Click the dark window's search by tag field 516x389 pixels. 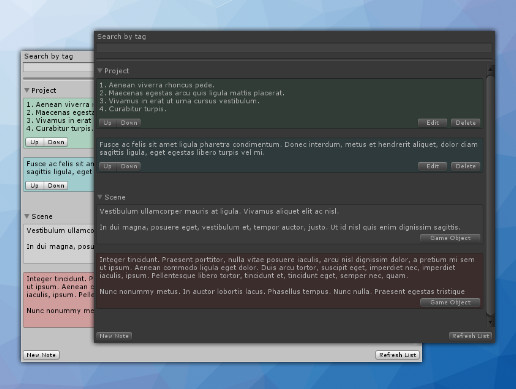coord(294,48)
